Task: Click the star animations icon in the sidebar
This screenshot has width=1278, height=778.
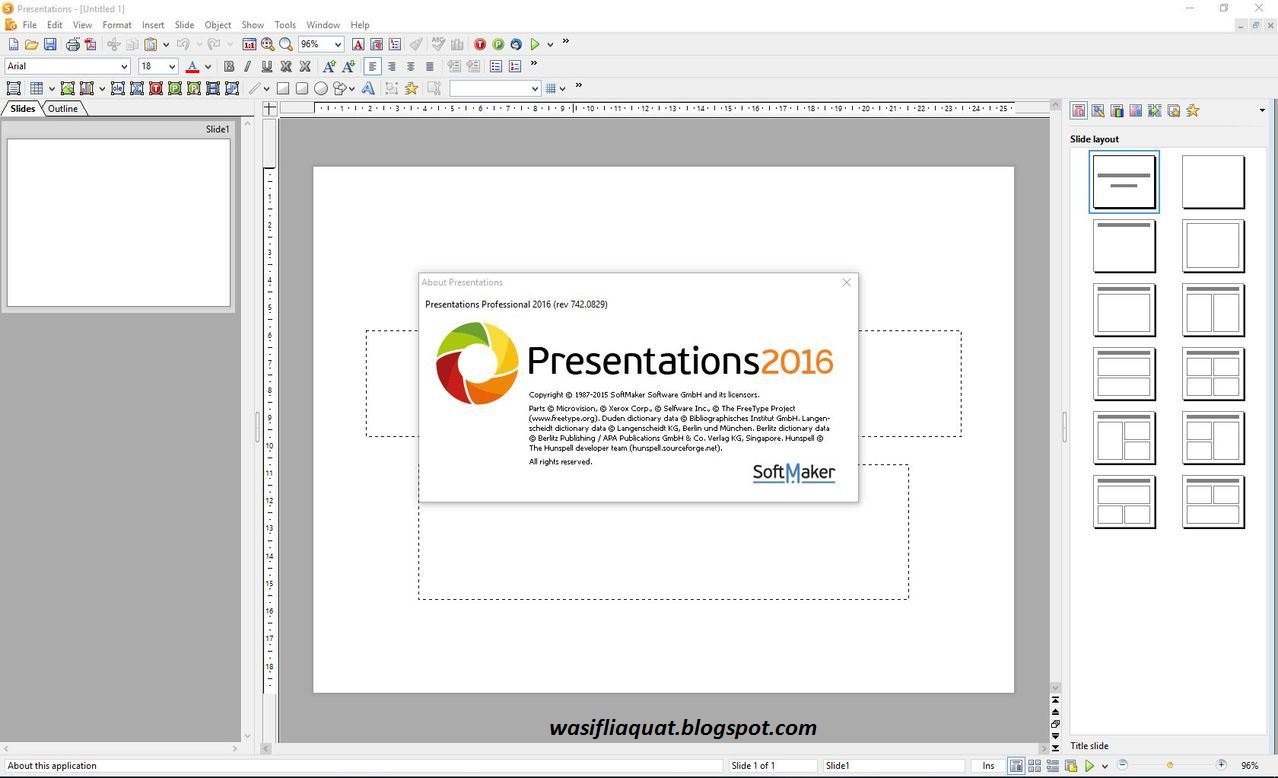Action: [x=1192, y=111]
